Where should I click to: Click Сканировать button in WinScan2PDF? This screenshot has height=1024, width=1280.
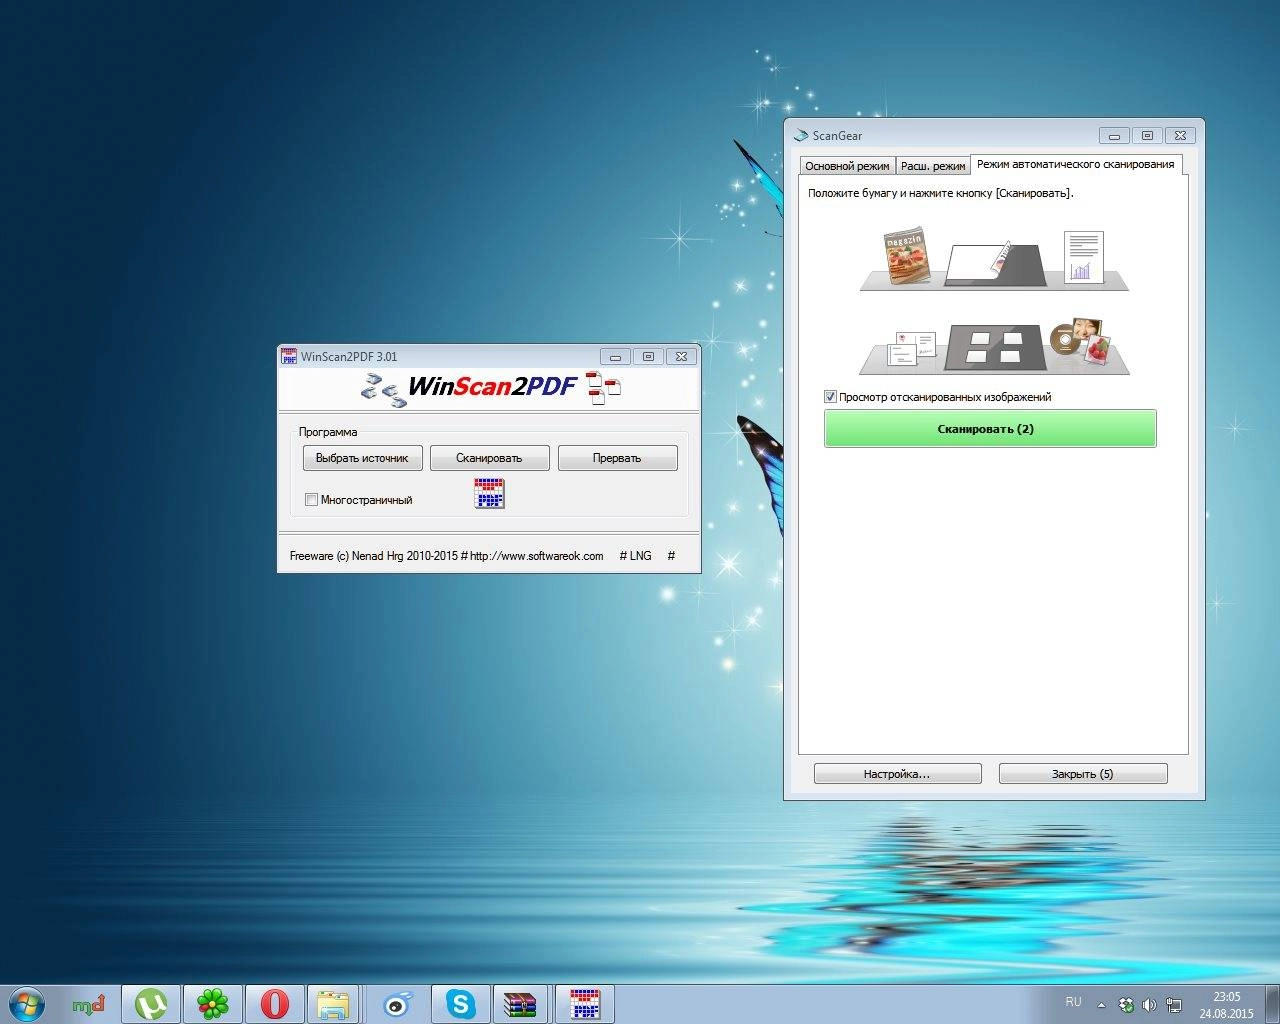tap(489, 458)
